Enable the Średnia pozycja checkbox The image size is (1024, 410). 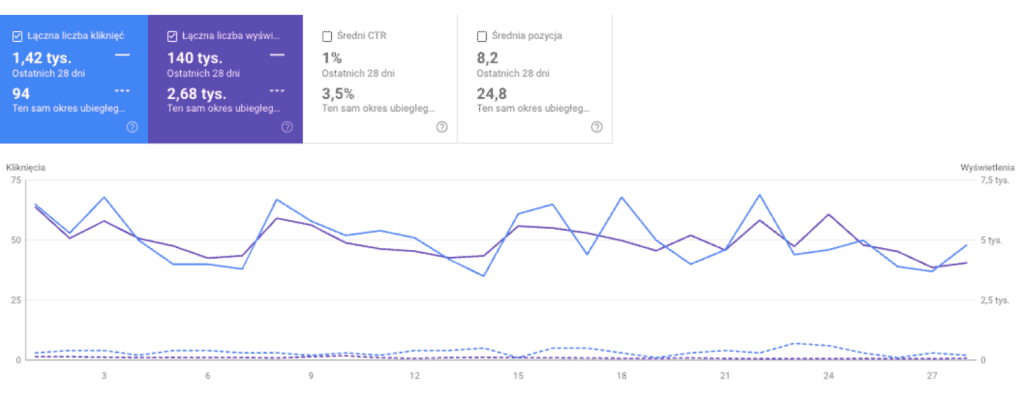pos(482,37)
